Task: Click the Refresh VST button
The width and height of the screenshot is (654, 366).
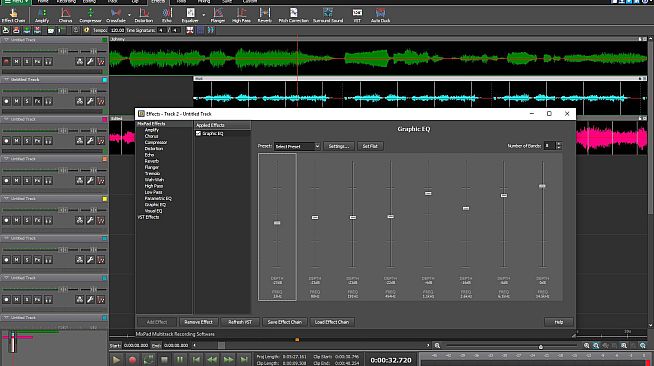Action: [240, 322]
